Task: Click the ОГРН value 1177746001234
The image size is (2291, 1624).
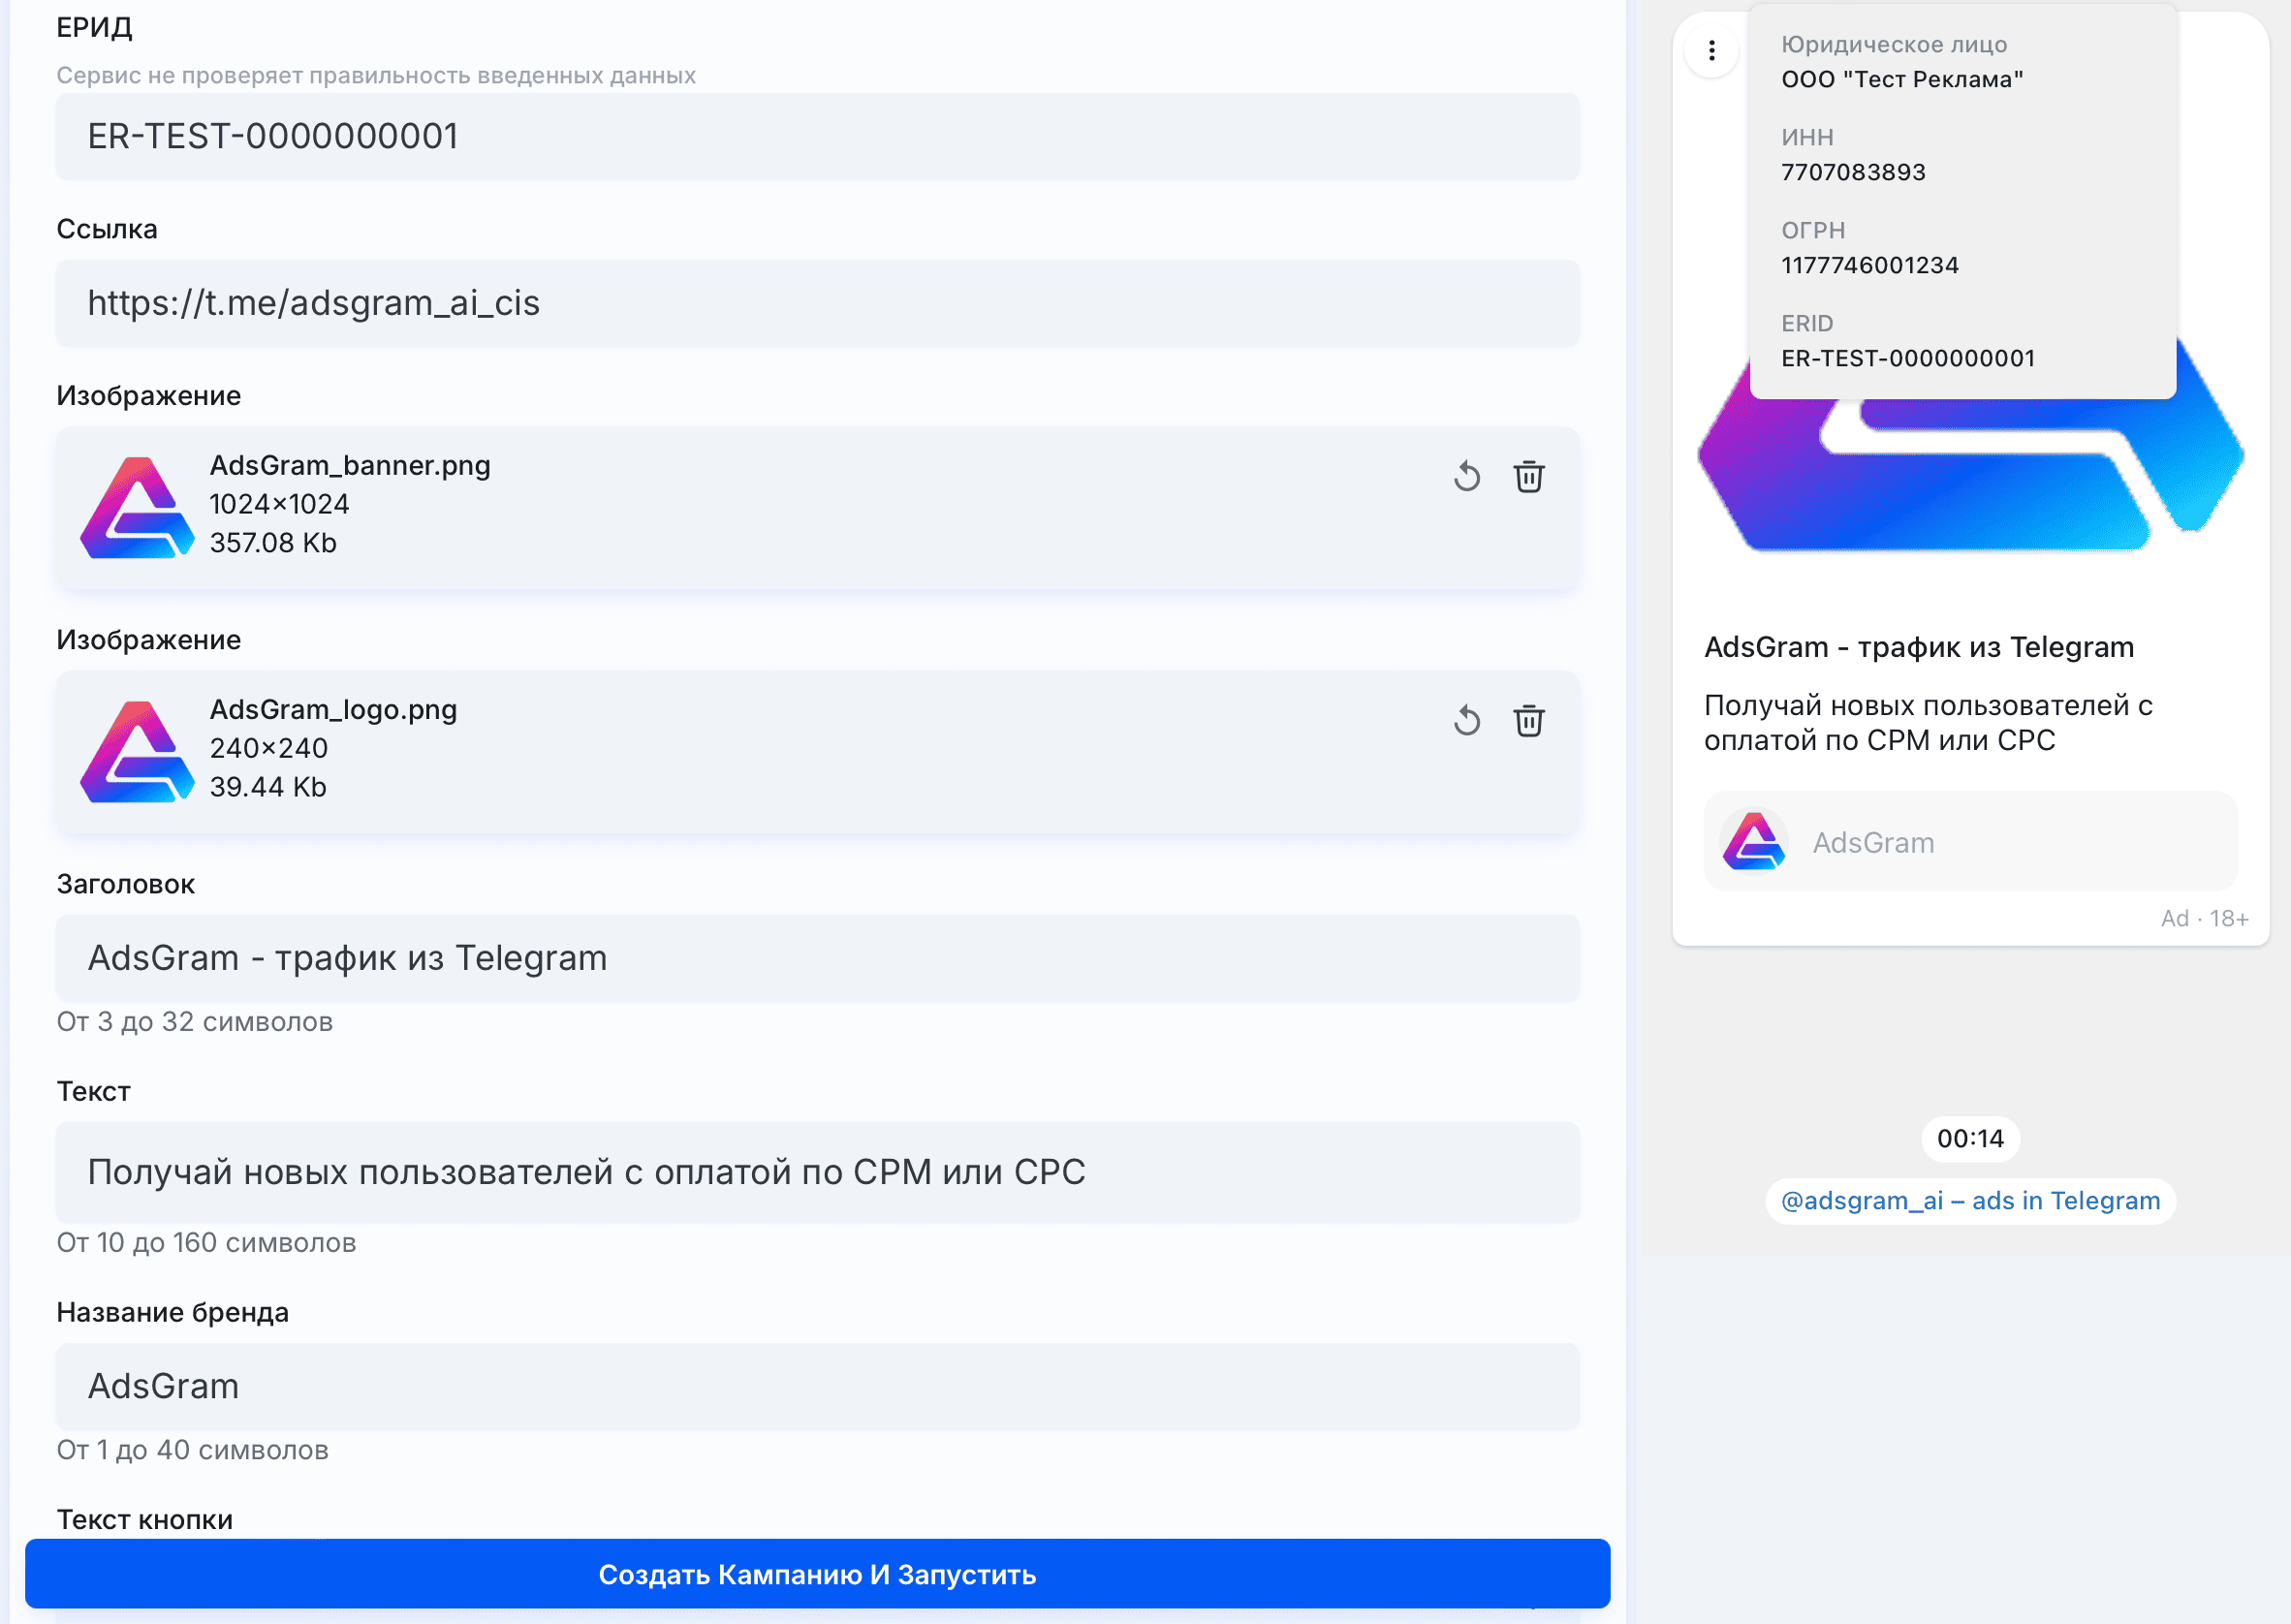Action: click(x=1869, y=265)
